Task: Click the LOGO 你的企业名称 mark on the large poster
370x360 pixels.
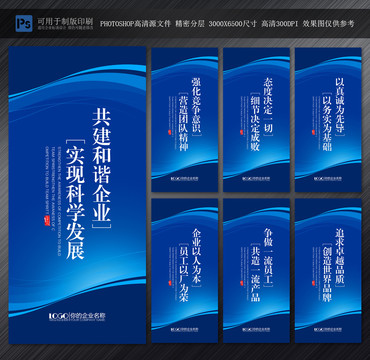Action: [x=77, y=316]
